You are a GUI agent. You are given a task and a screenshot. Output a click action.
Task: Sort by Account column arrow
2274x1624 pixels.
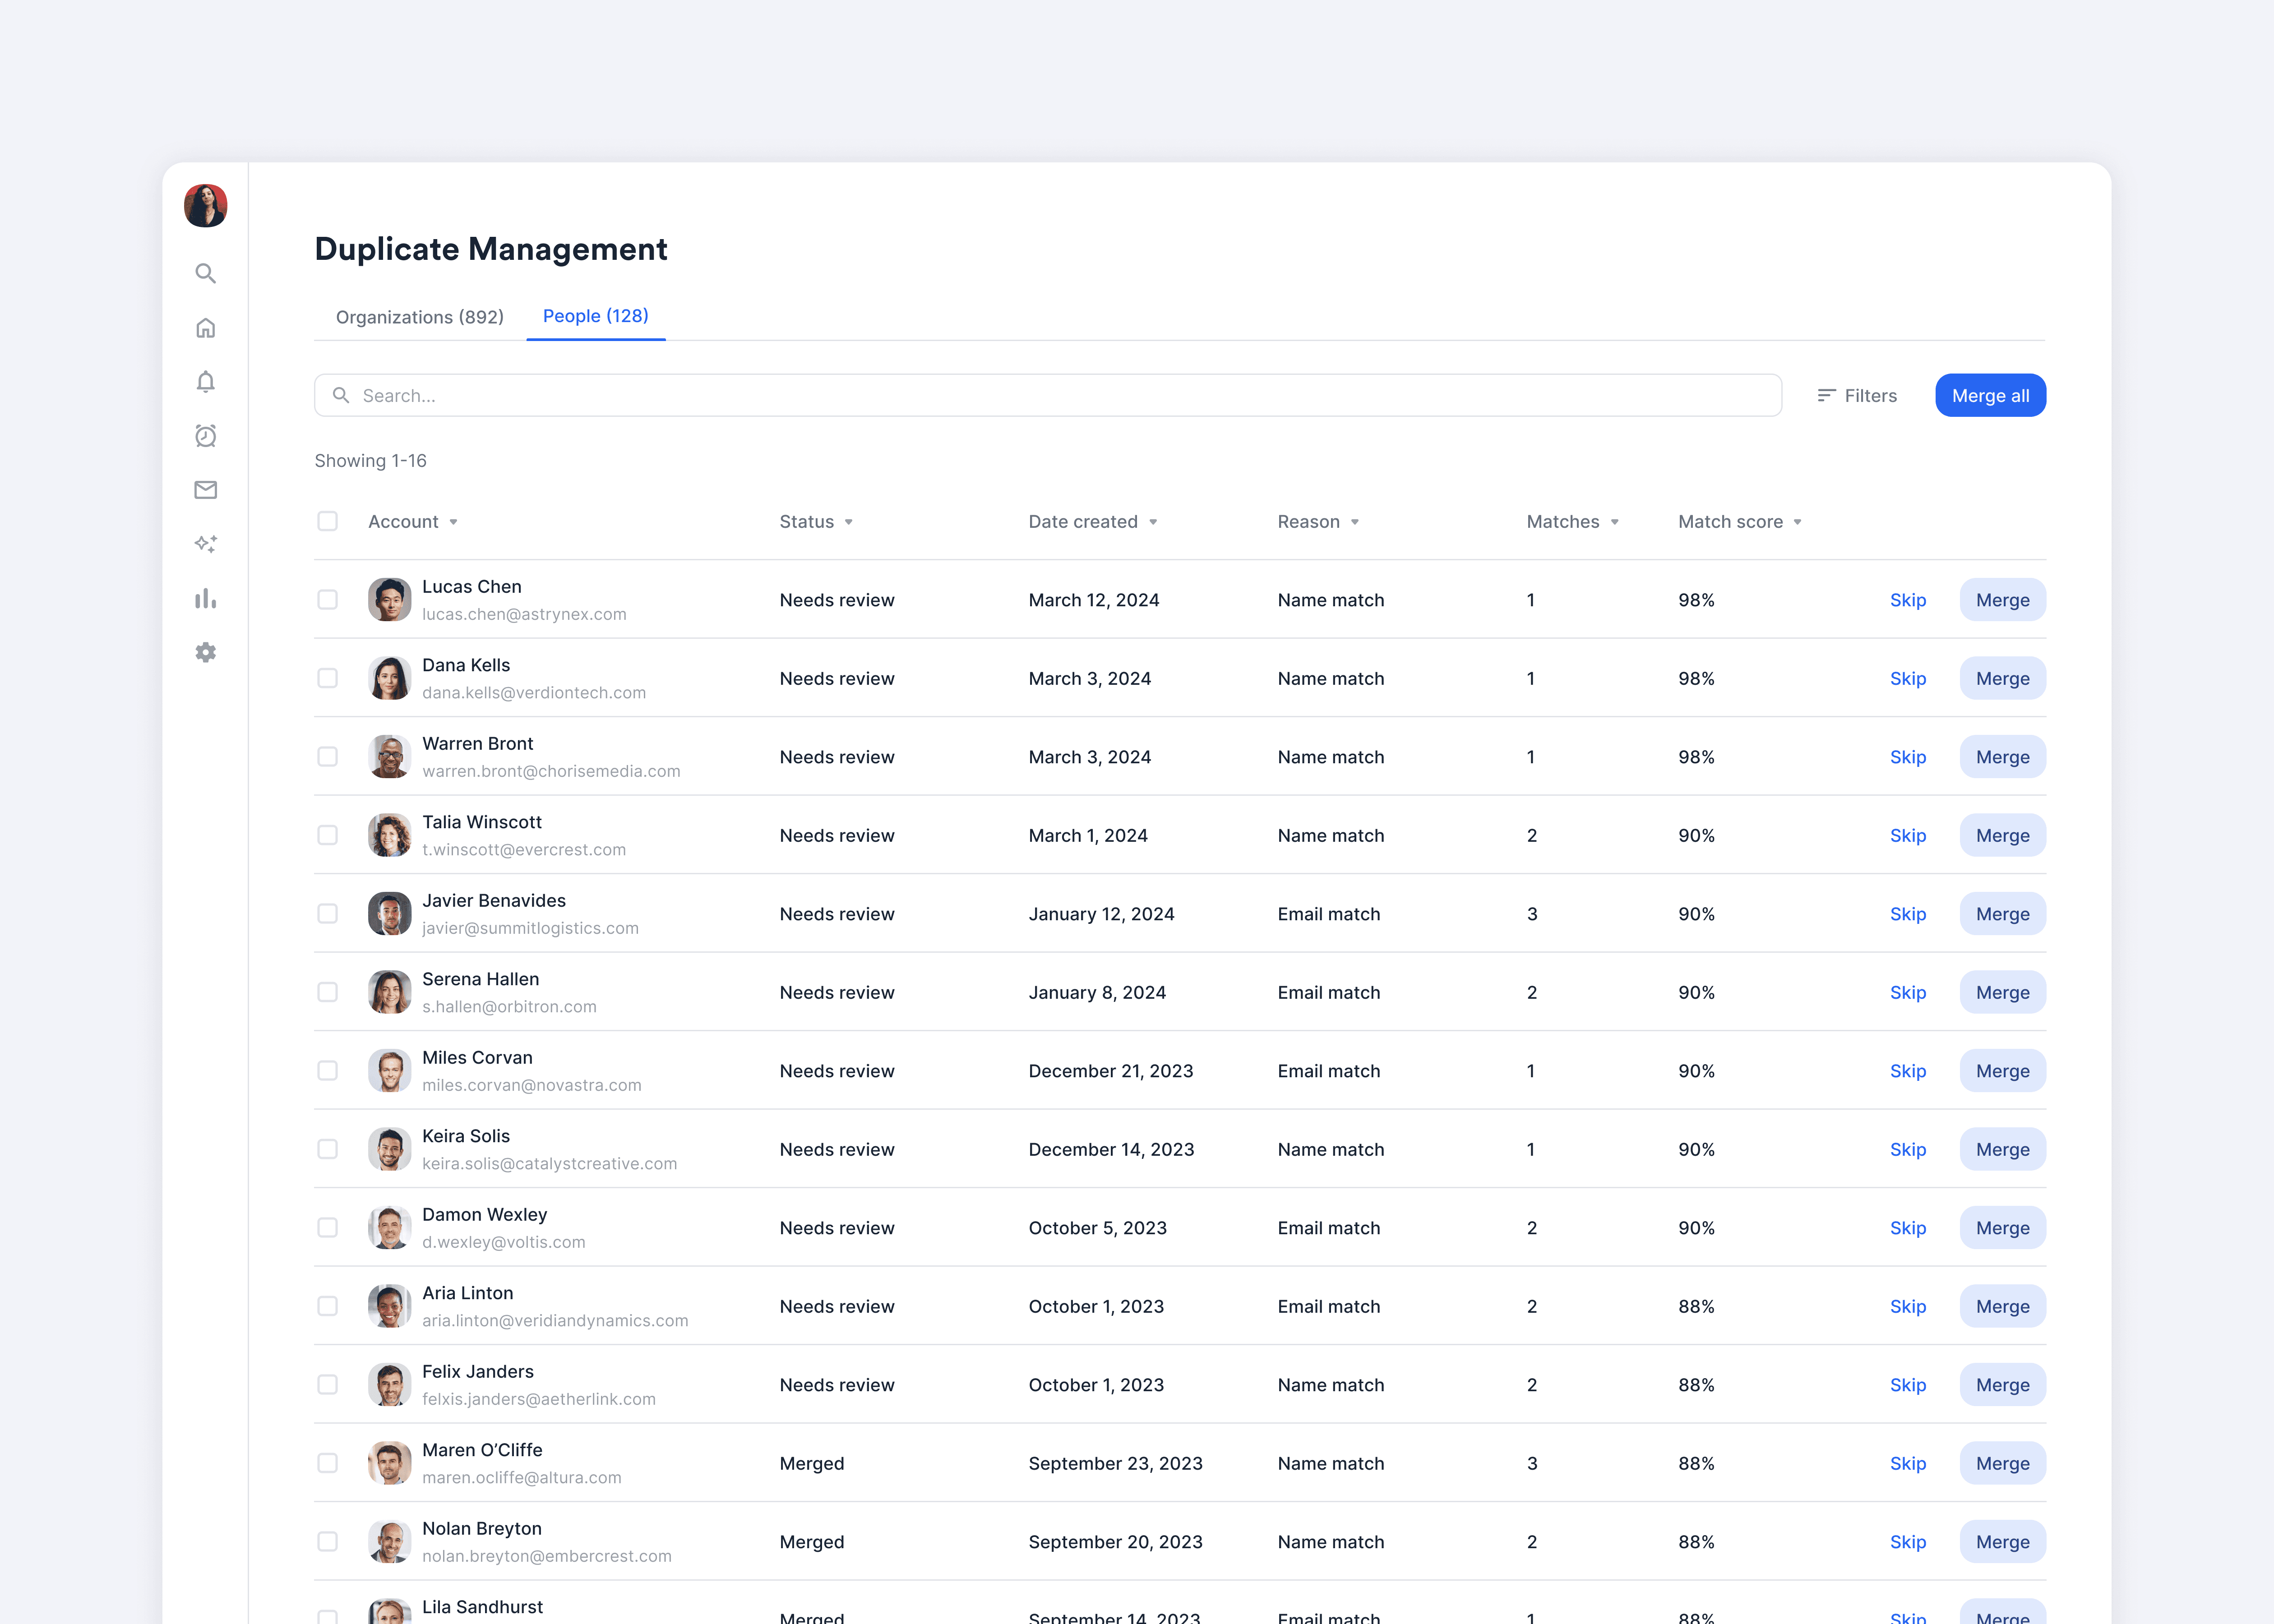(x=453, y=522)
